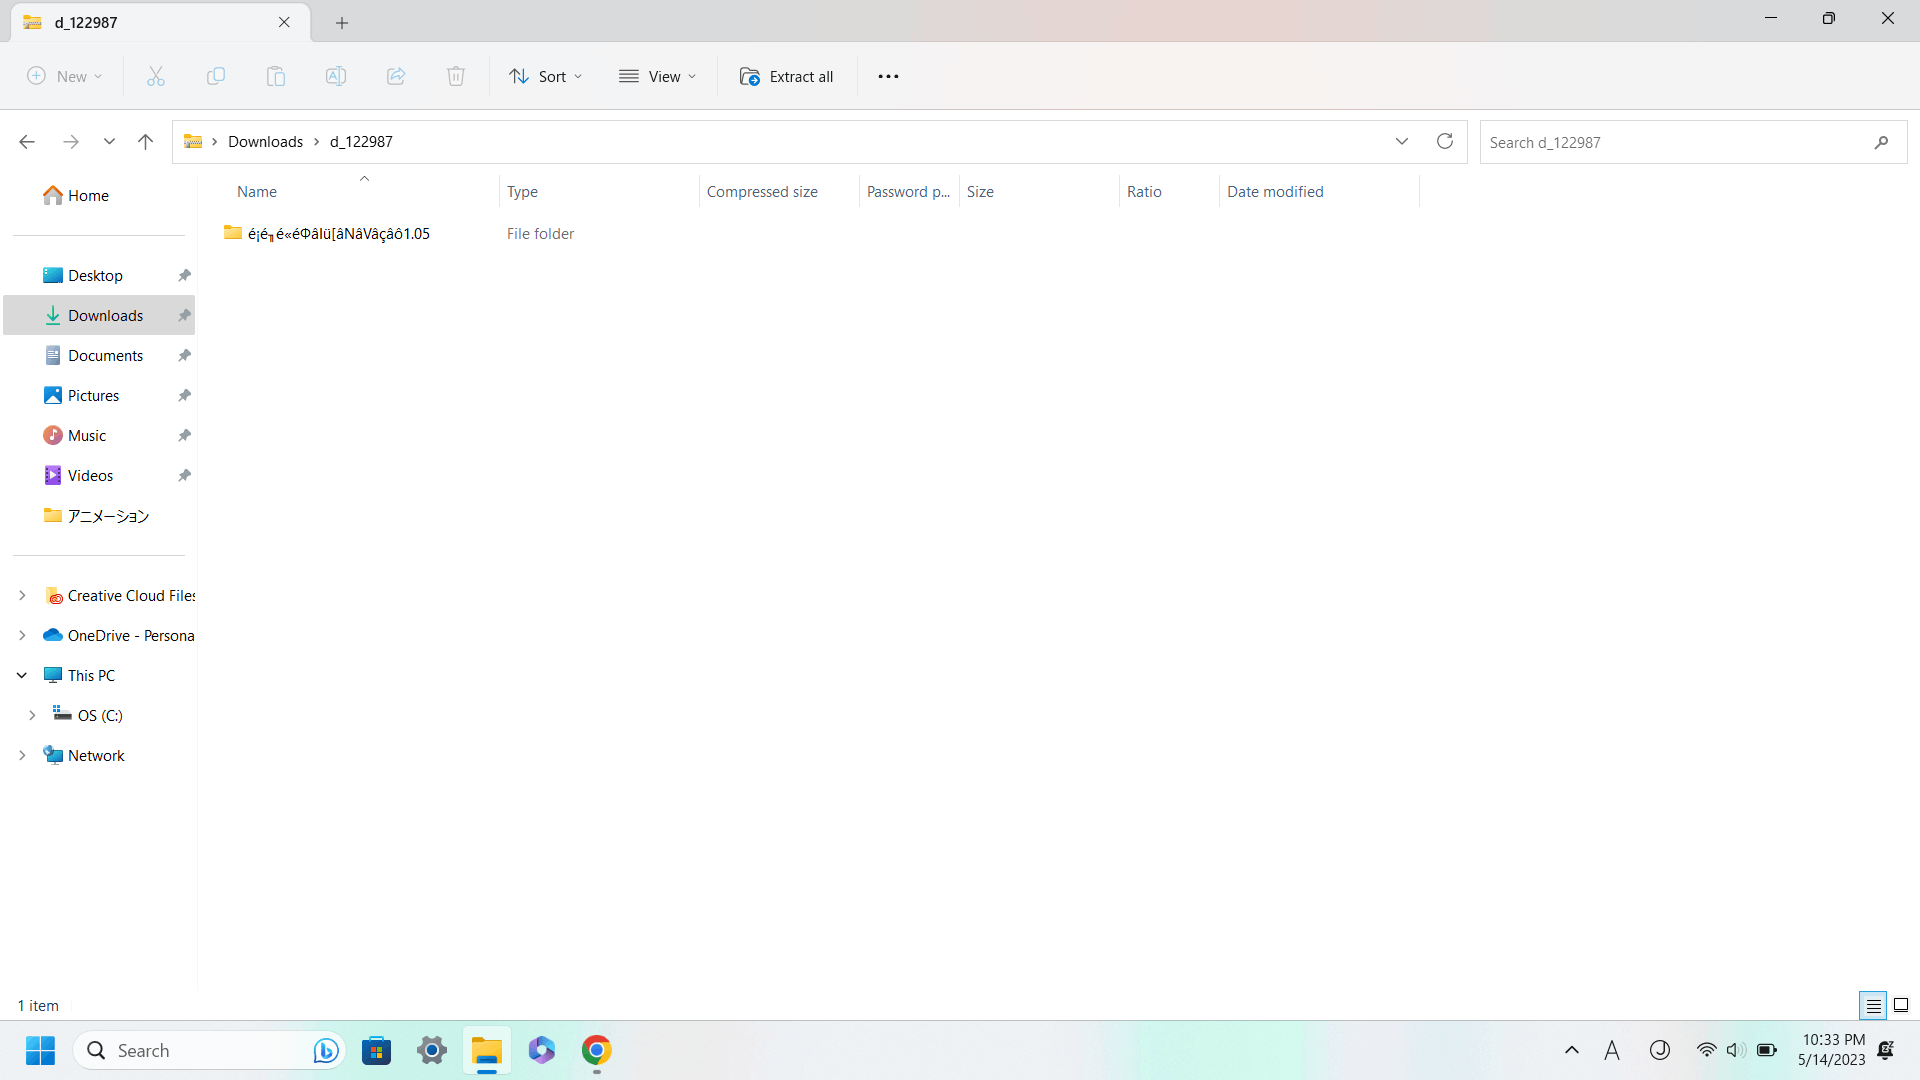Switch to details view icon
The height and width of the screenshot is (1080, 1920).
(1873, 1005)
